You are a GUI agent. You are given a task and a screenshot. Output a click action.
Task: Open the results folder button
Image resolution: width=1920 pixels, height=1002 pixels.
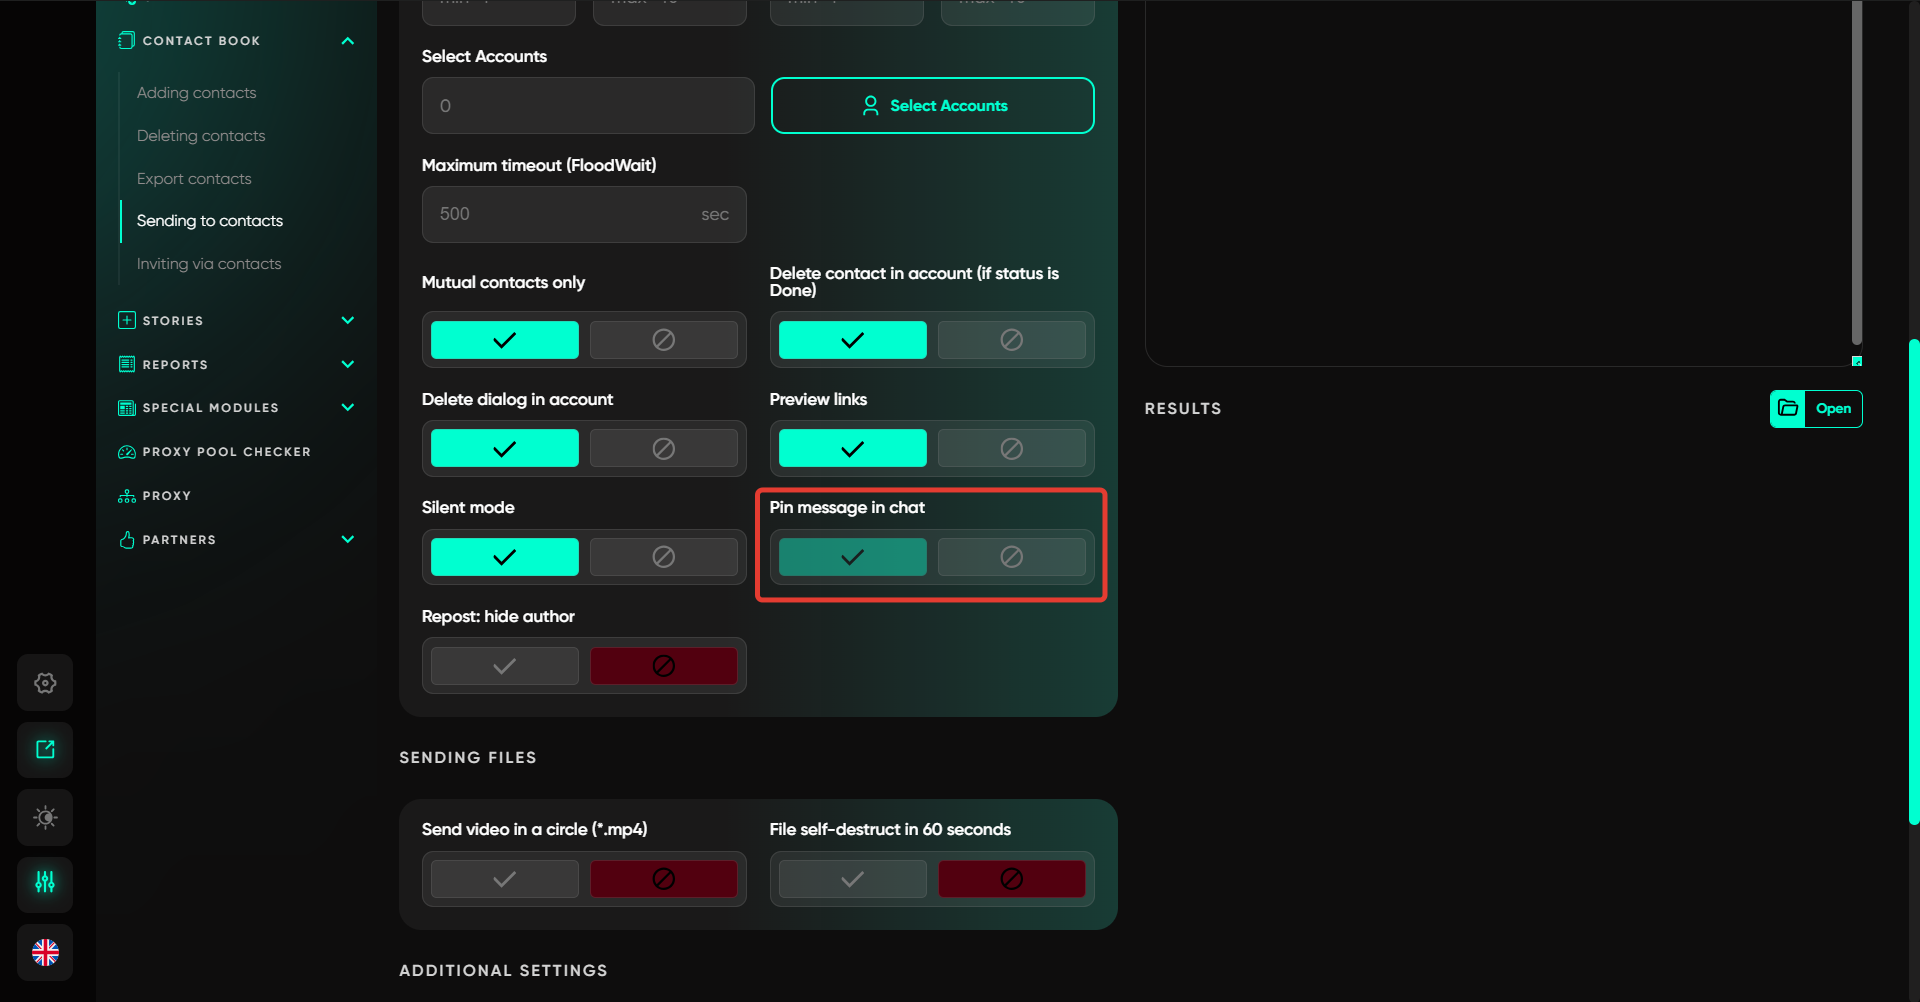tap(1815, 409)
